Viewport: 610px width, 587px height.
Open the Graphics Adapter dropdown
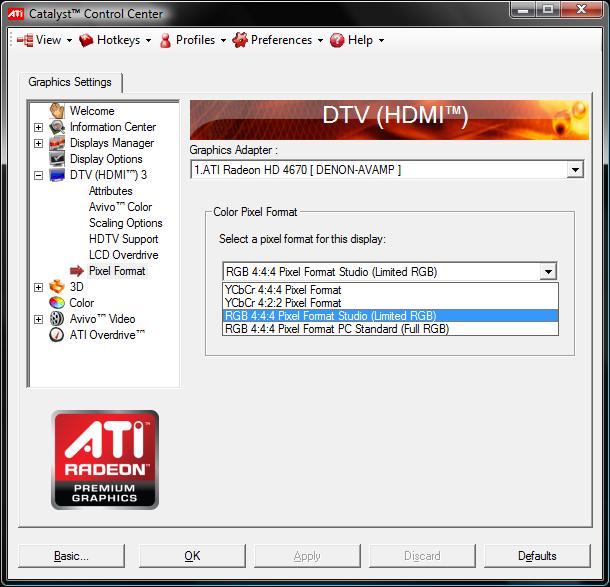(574, 170)
